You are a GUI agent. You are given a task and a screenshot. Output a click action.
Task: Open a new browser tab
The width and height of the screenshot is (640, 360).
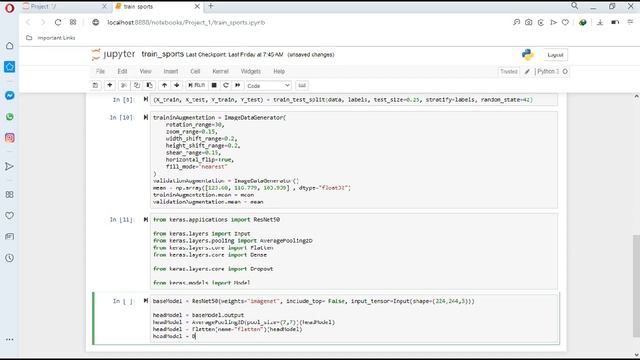(211, 6)
